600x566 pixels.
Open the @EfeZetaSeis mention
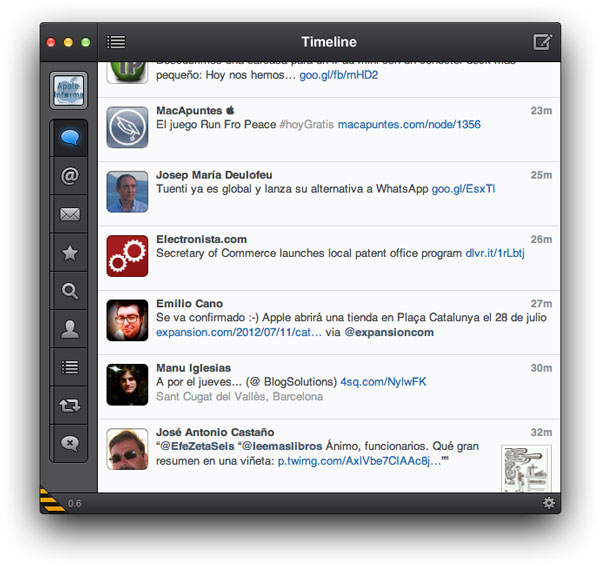pyautogui.click(x=197, y=446)
